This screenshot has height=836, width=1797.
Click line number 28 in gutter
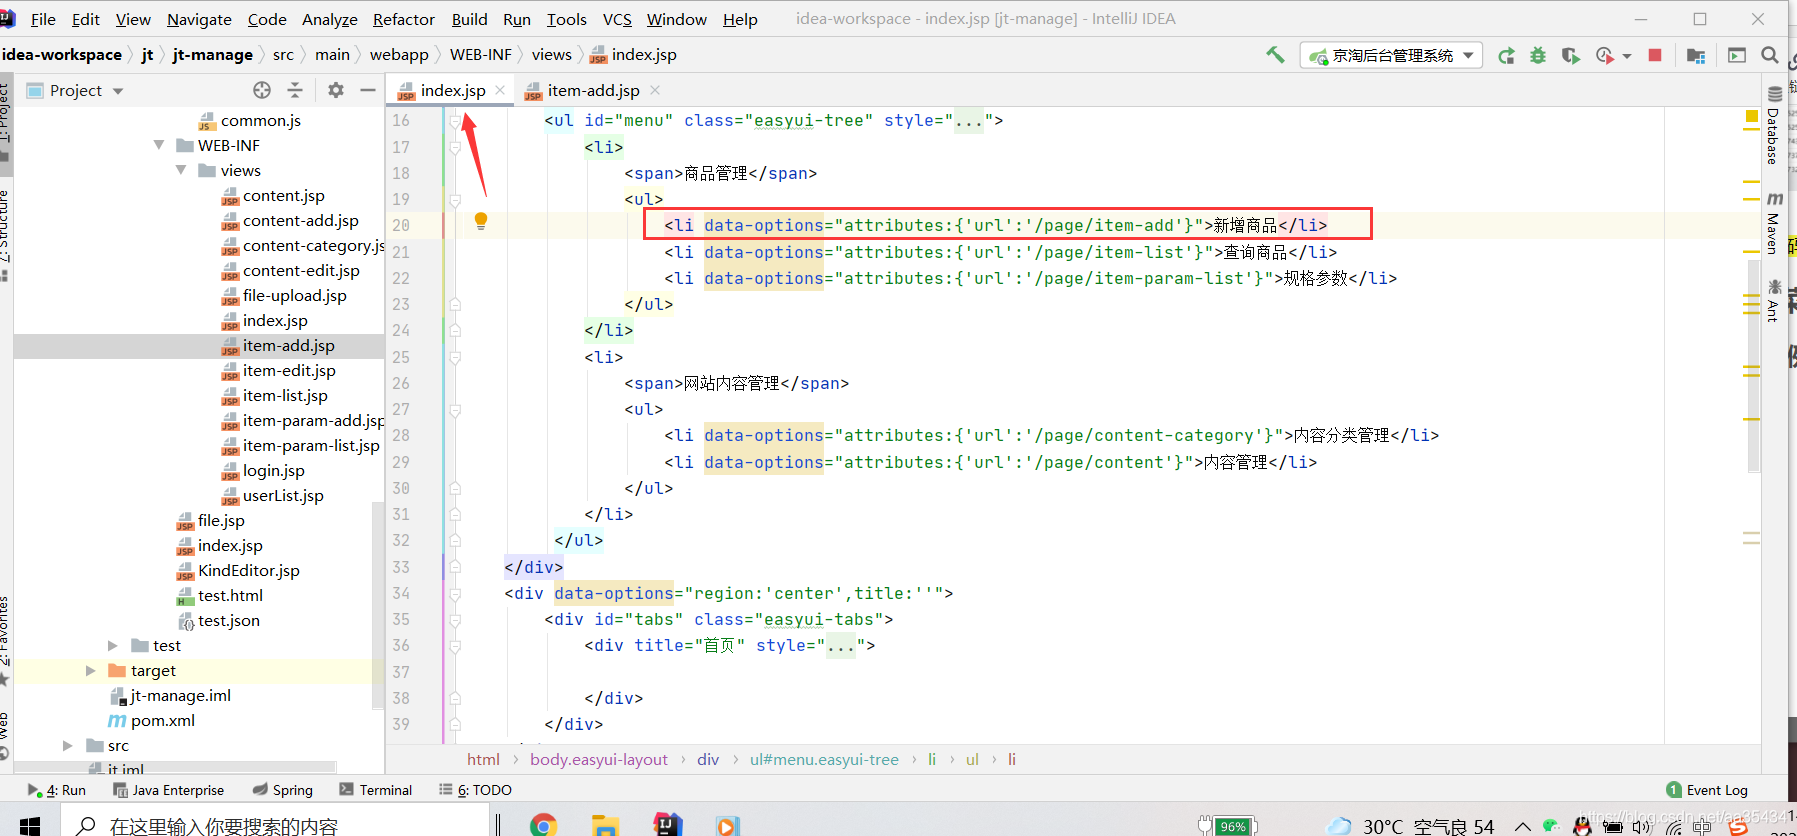coord(401,436)
